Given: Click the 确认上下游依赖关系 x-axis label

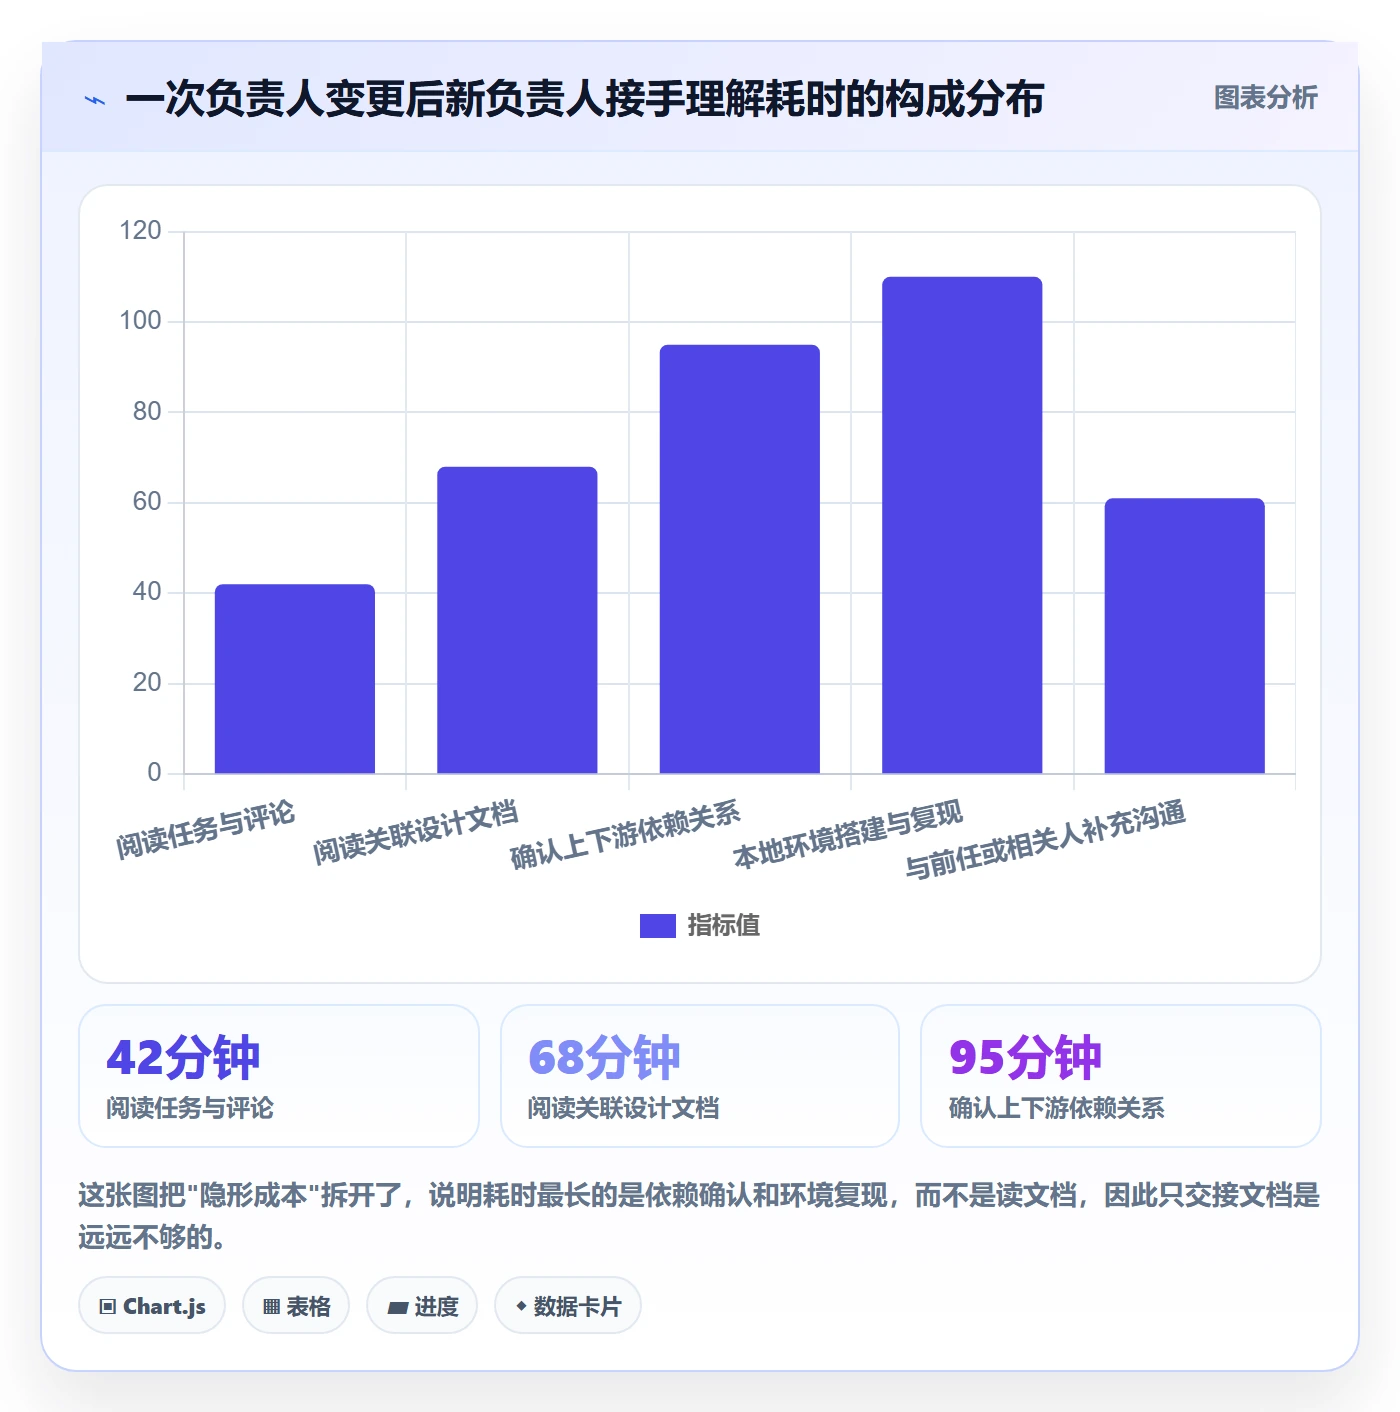Looking at the screenshot, I should tap(625, 835).
